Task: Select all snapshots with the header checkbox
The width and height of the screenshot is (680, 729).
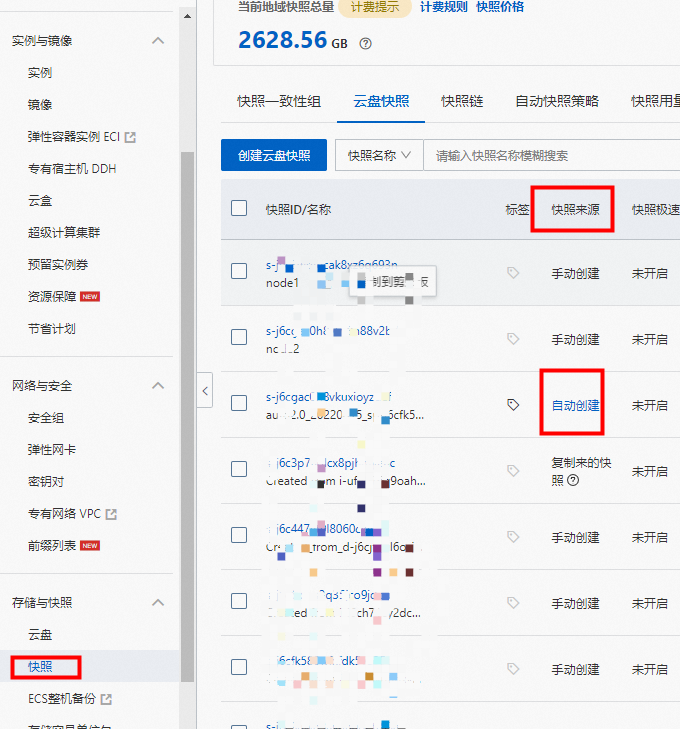Action: coord(239,208)
